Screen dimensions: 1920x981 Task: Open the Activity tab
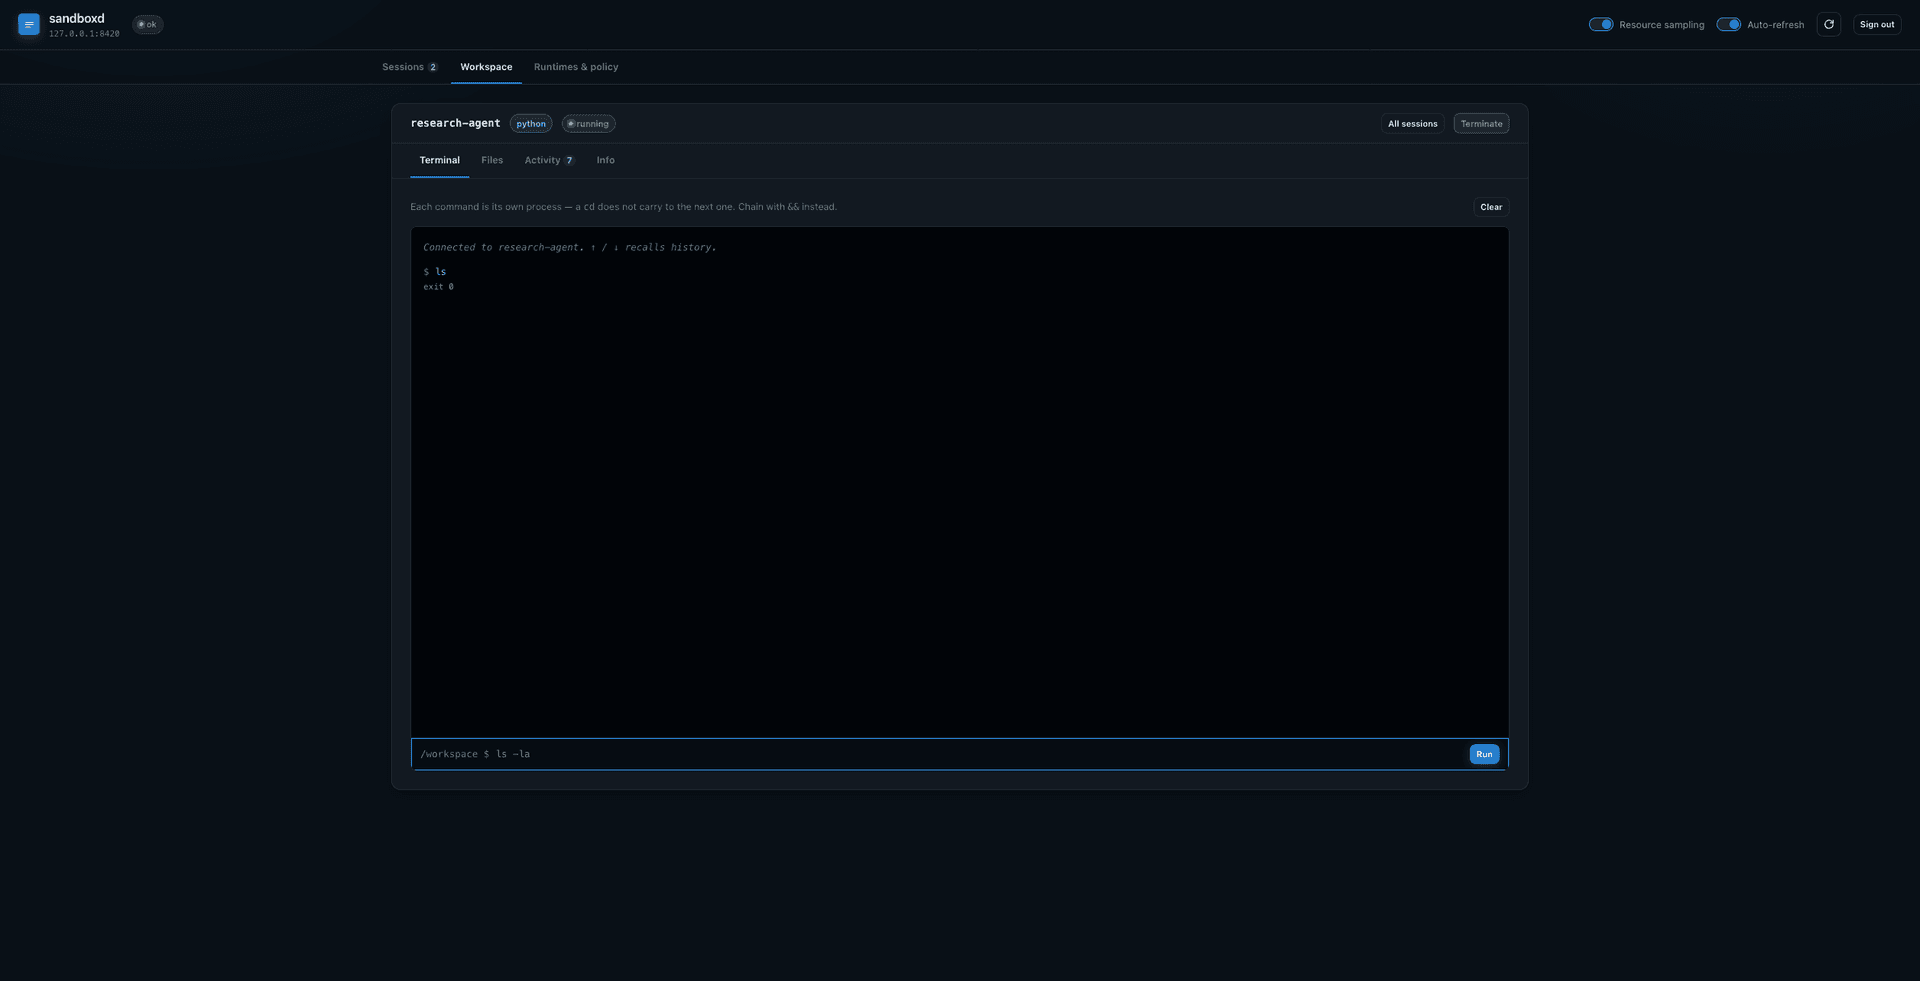tap(550, 160)
